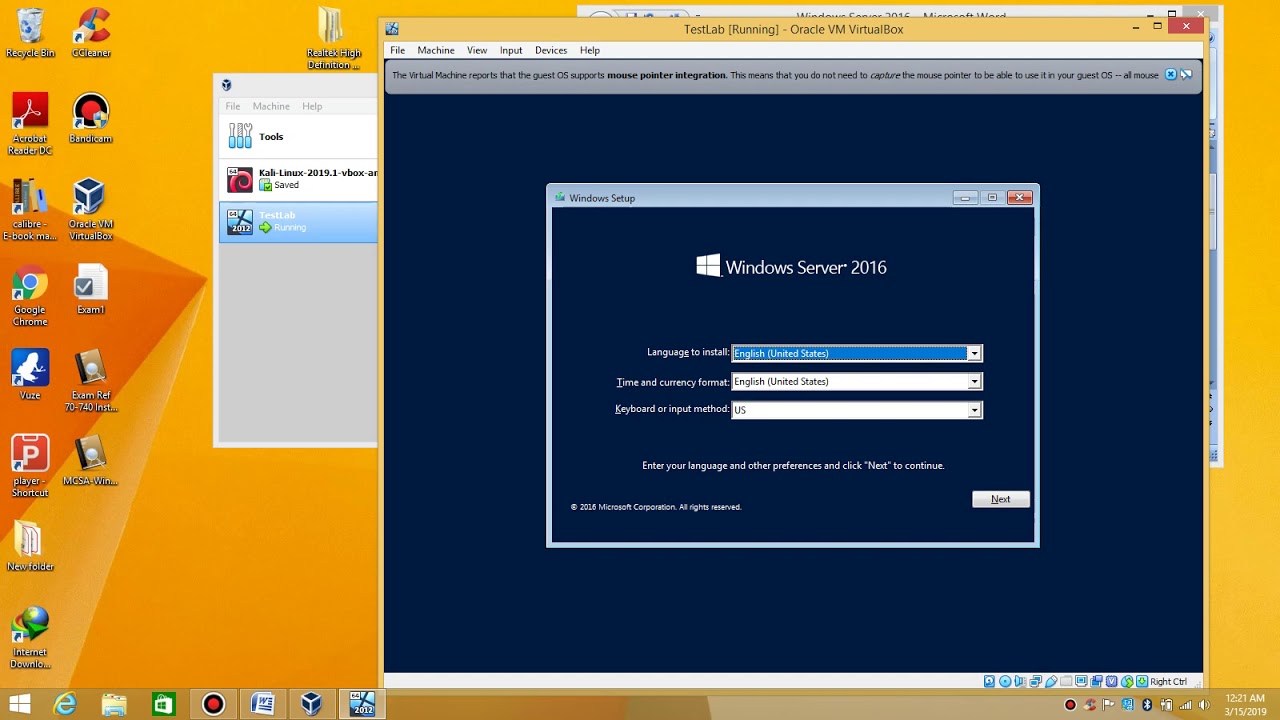Click the recording status icon in VM bar
The height and width of the screenshot is (720, 1280).
[x=1096, y=681]
